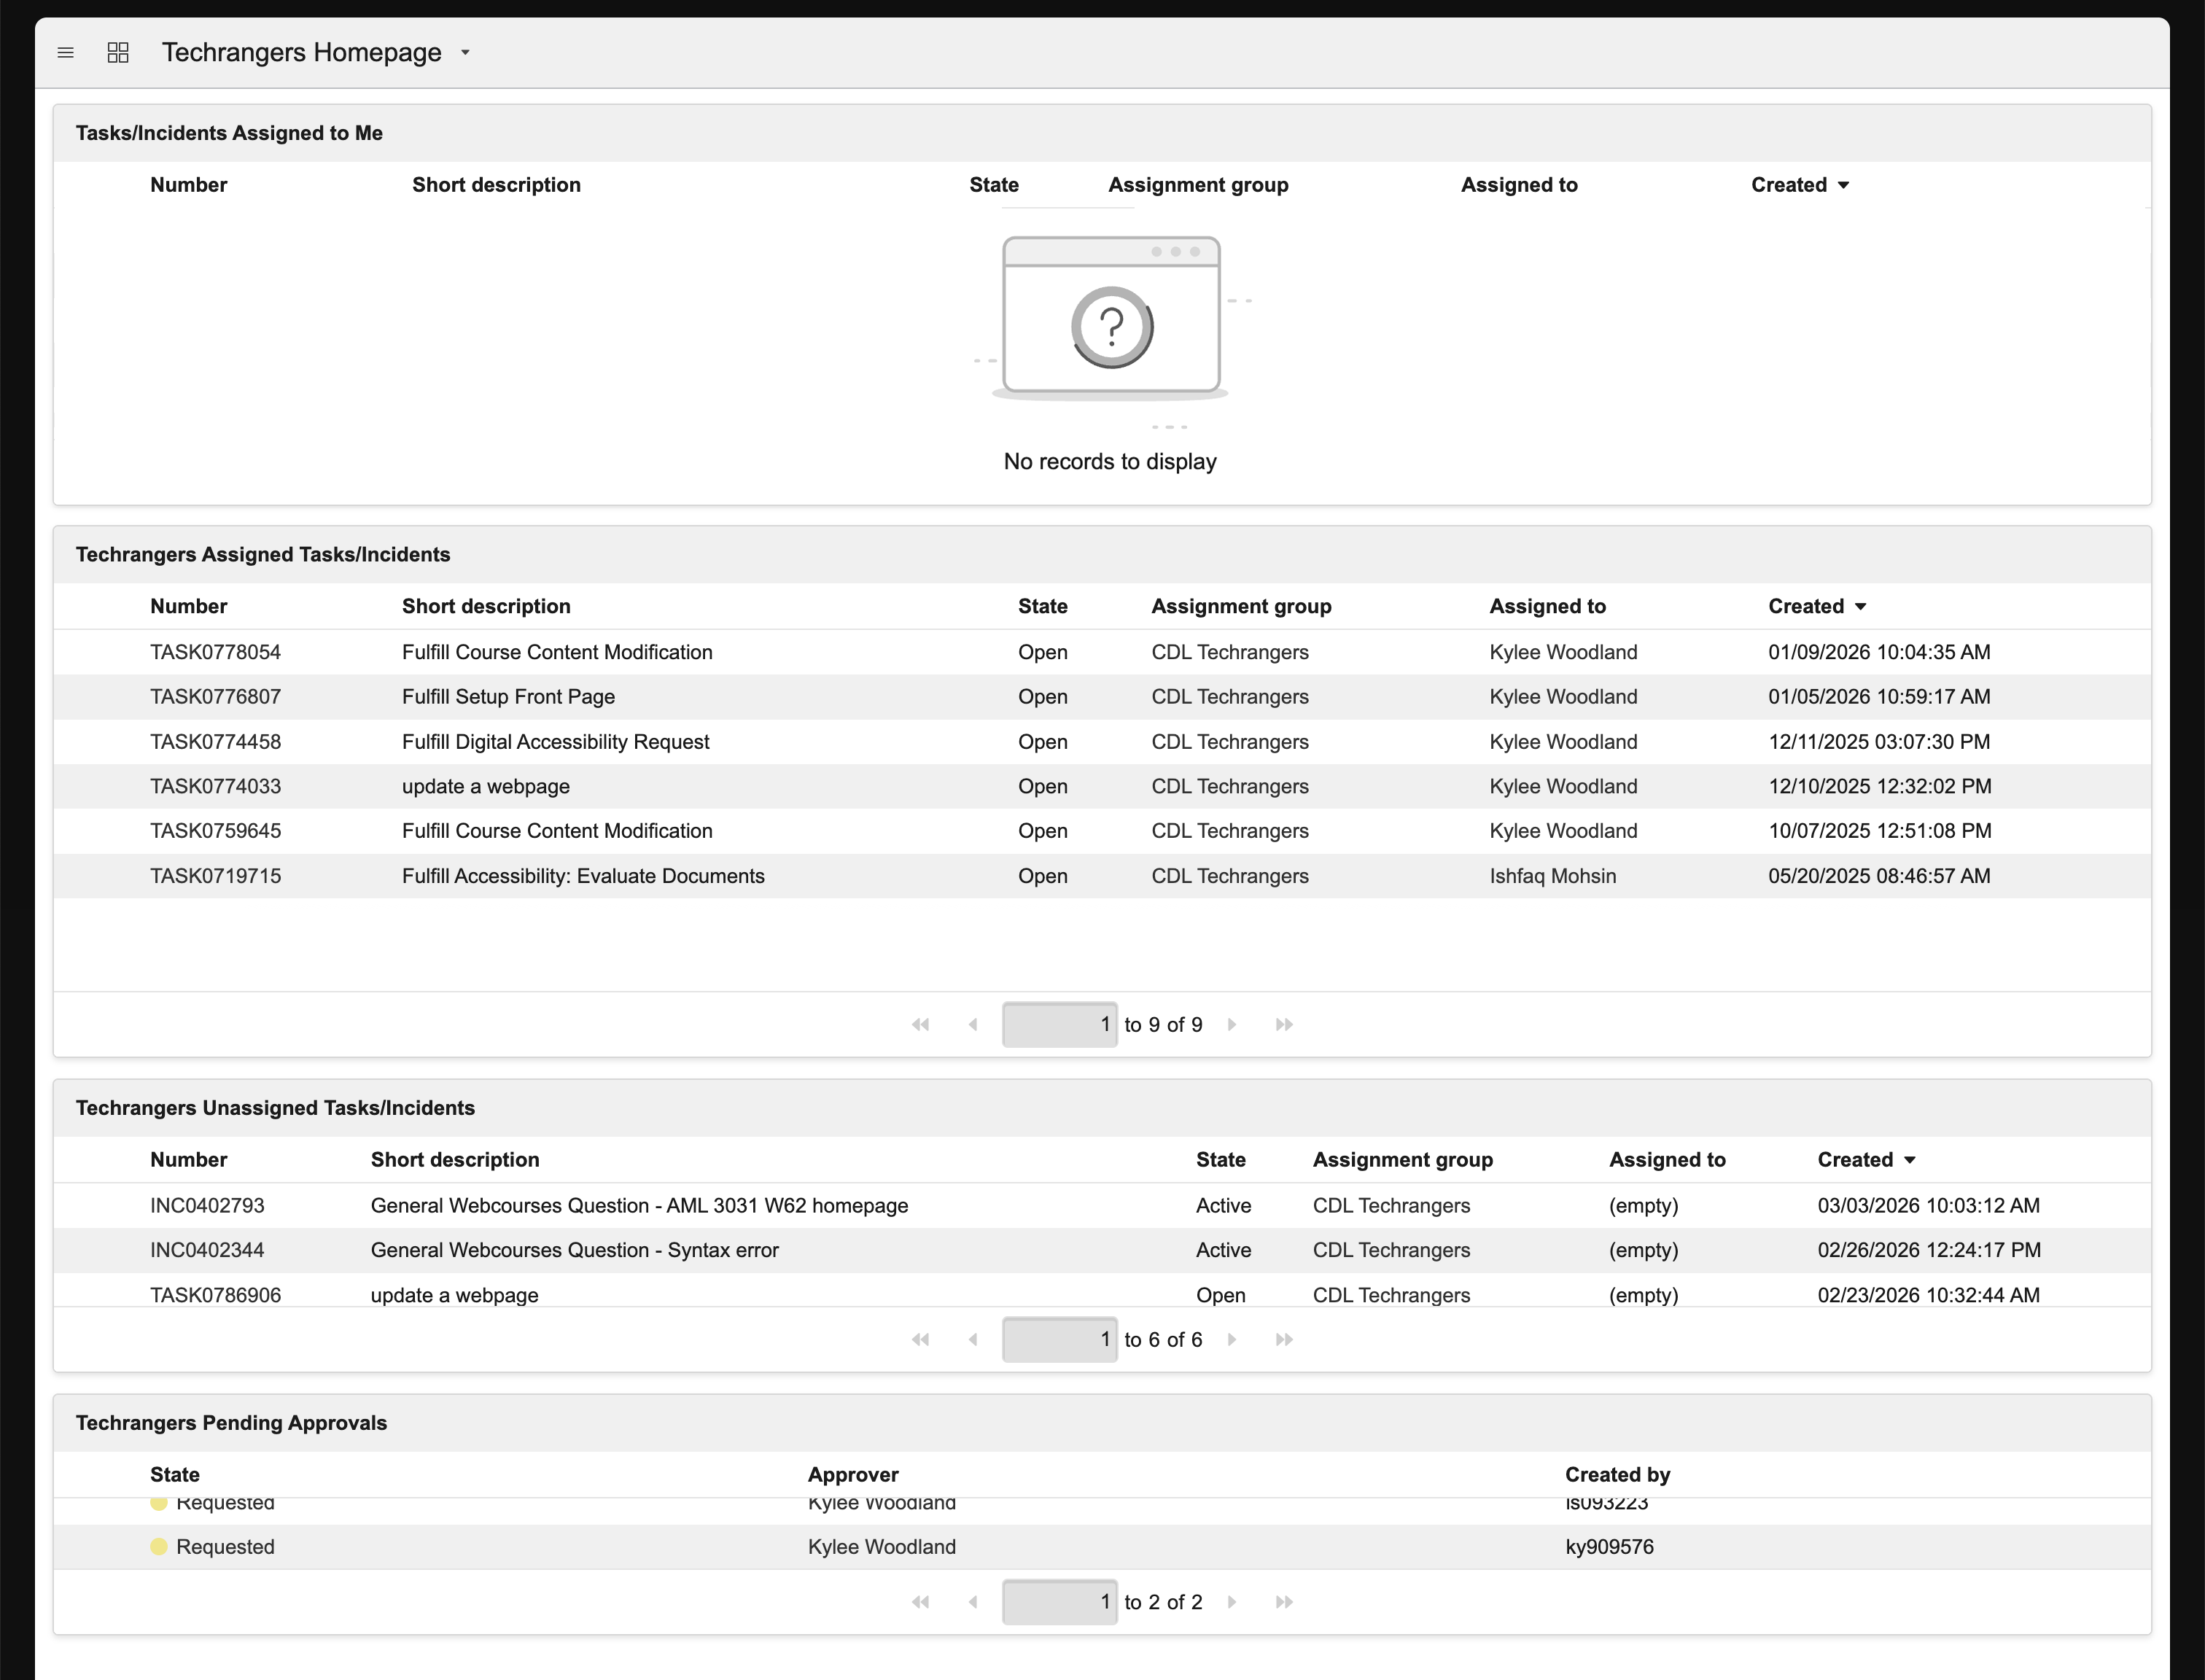Open task TASK0778054
This screenshot has height=1680, width=2205.
(215, 652)
